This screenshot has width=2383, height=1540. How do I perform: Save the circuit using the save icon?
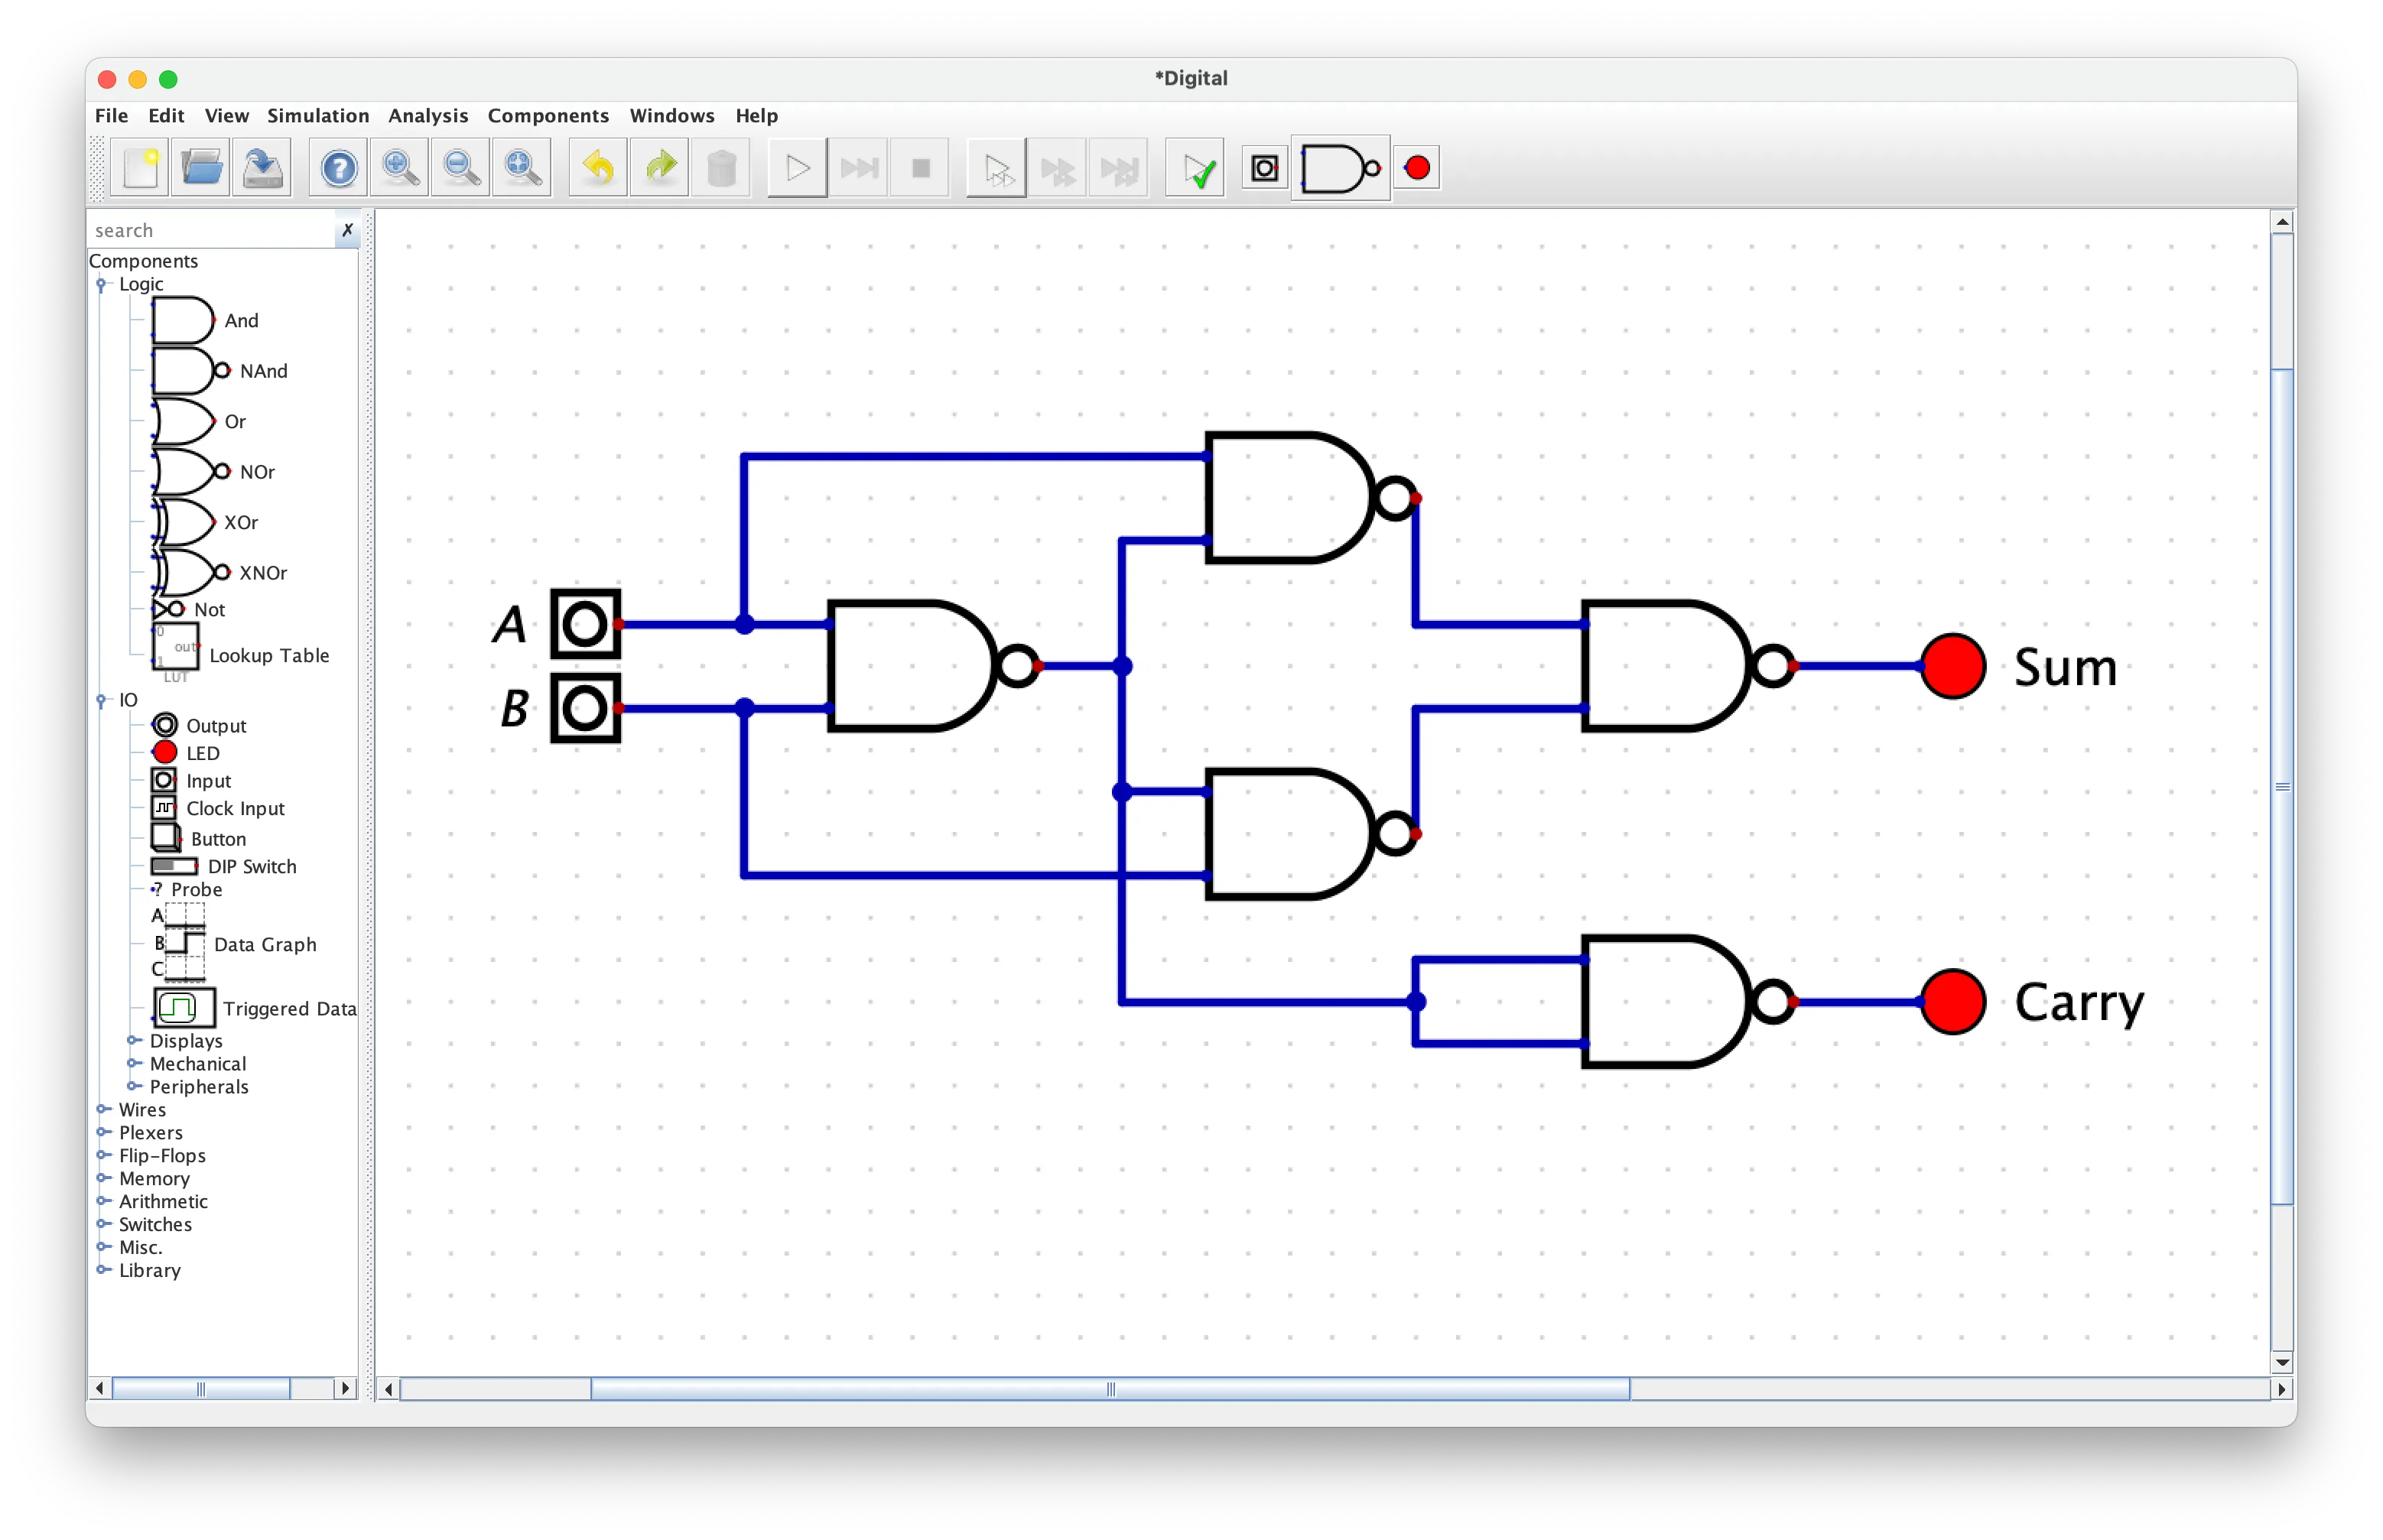[263, 168]
